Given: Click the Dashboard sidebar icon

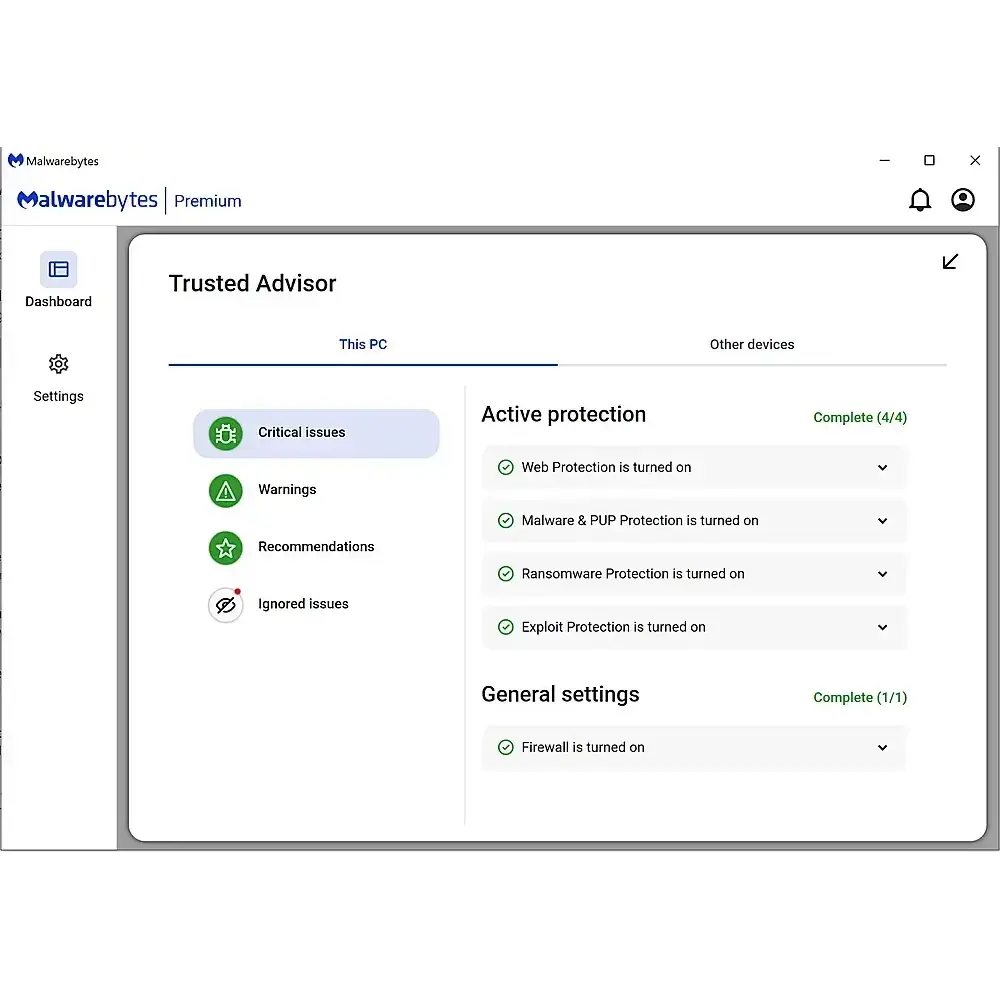Looking at the screenshot, I should pyautogui.click(x=58, y=269).
